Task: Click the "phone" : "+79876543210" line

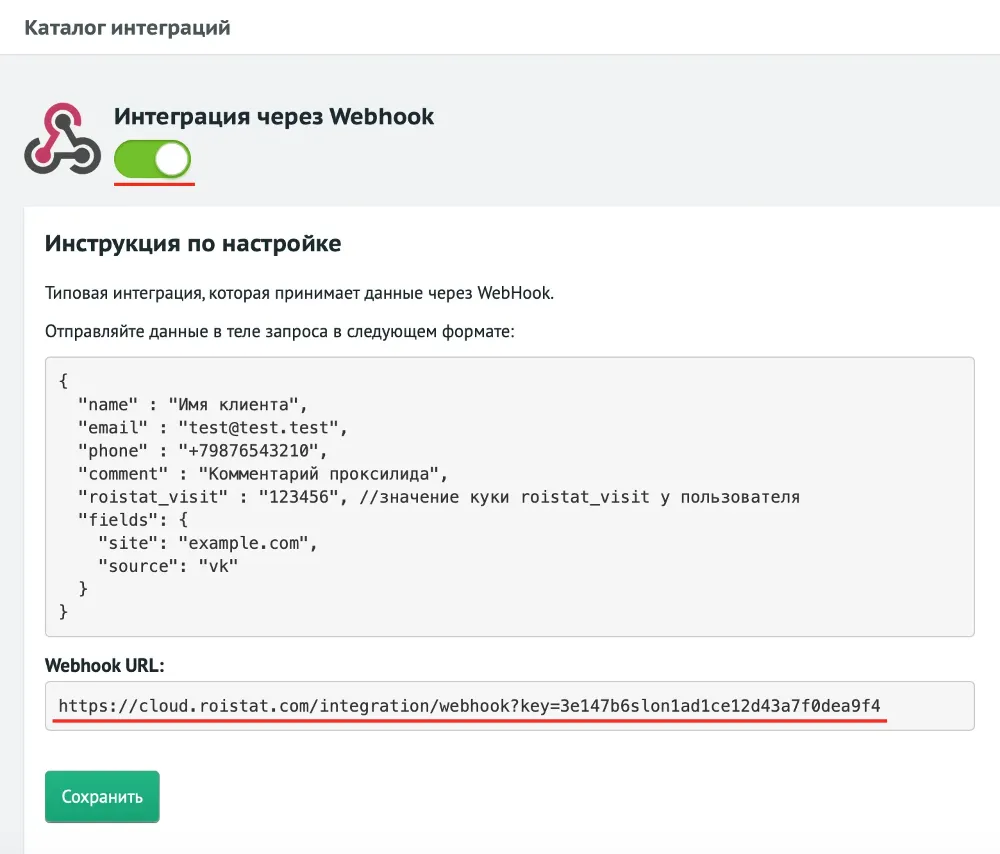Action: coord(202,450)
